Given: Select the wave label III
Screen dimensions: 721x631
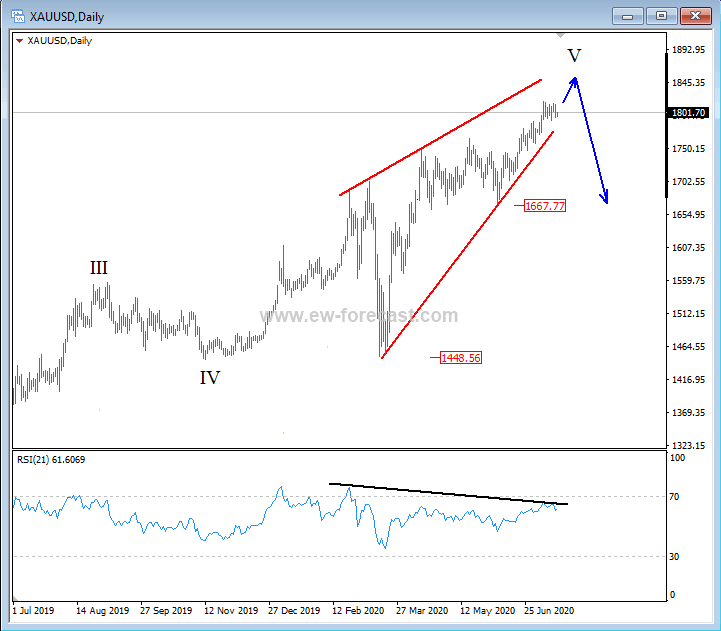Looking at the screenshot, I should (99, 268).
